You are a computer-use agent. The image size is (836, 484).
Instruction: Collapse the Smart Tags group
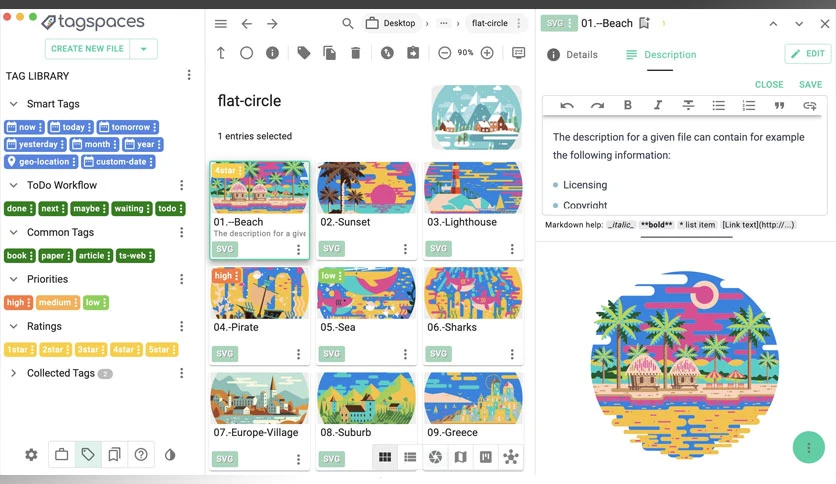coord(14,104)
